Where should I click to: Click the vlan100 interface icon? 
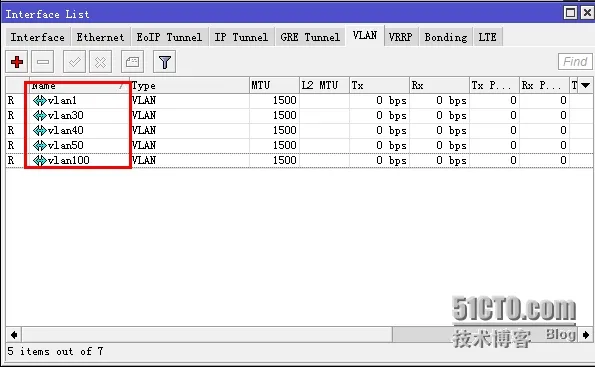39,161
